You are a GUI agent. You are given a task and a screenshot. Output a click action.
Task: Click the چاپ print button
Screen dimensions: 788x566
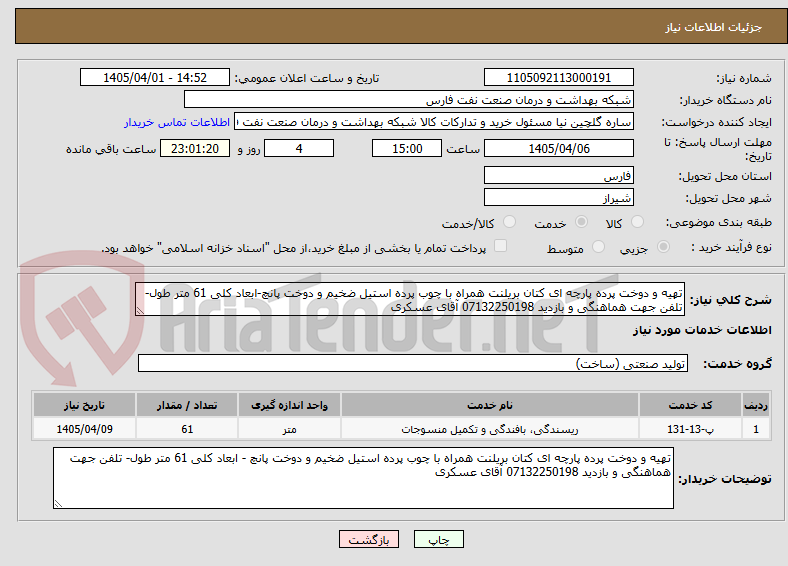439,539
